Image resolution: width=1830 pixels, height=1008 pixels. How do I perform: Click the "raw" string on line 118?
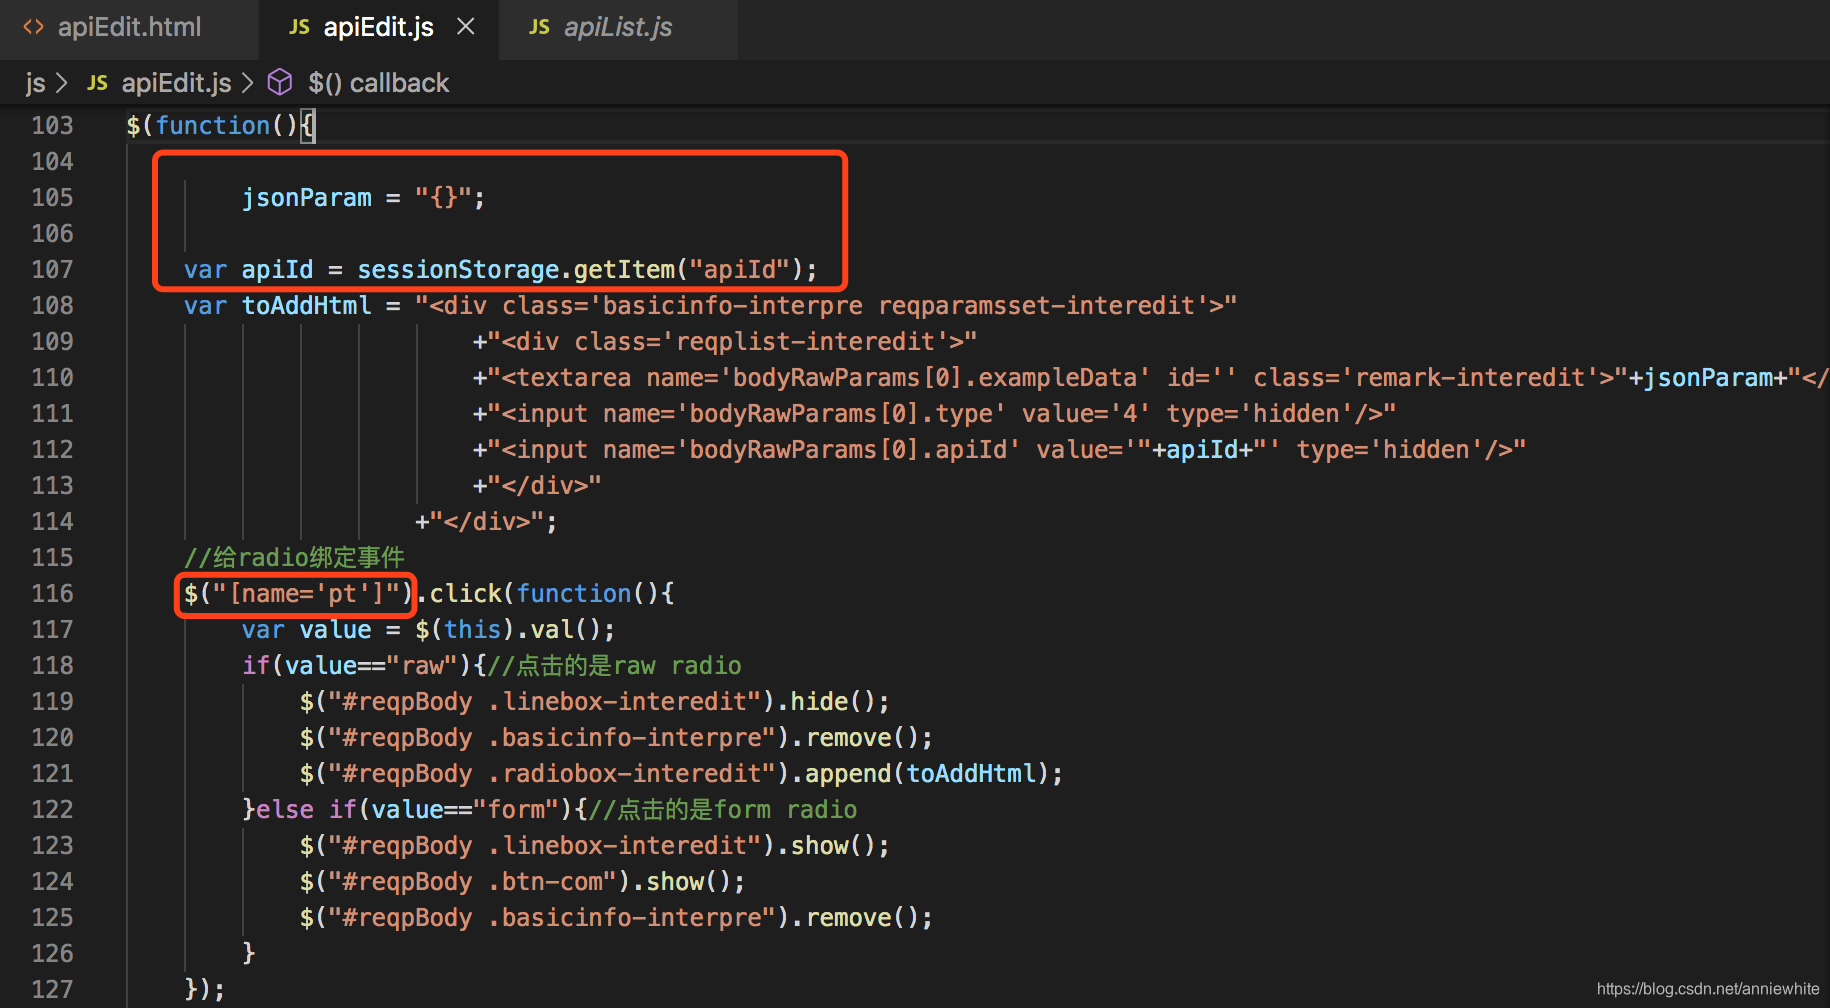pyautogui.click(x=422, y=665)
